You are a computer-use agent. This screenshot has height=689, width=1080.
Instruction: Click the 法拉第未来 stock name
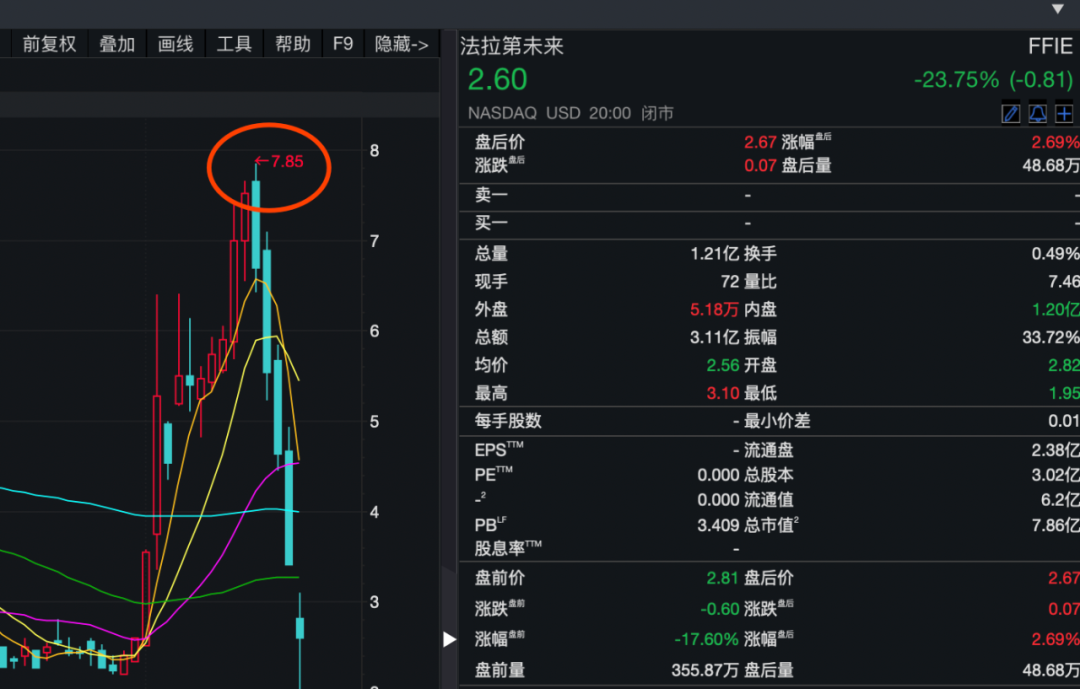[x=512, y=46]
